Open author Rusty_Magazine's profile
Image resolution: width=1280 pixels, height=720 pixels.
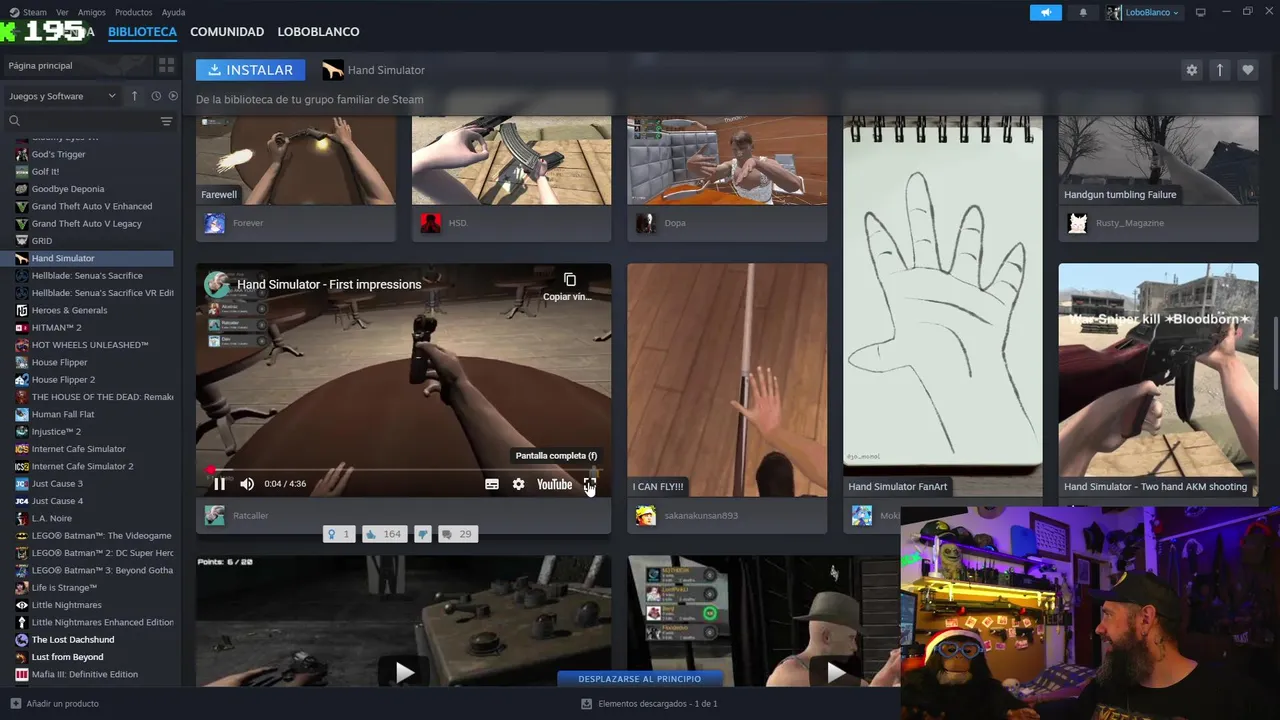pos(1130,223)
